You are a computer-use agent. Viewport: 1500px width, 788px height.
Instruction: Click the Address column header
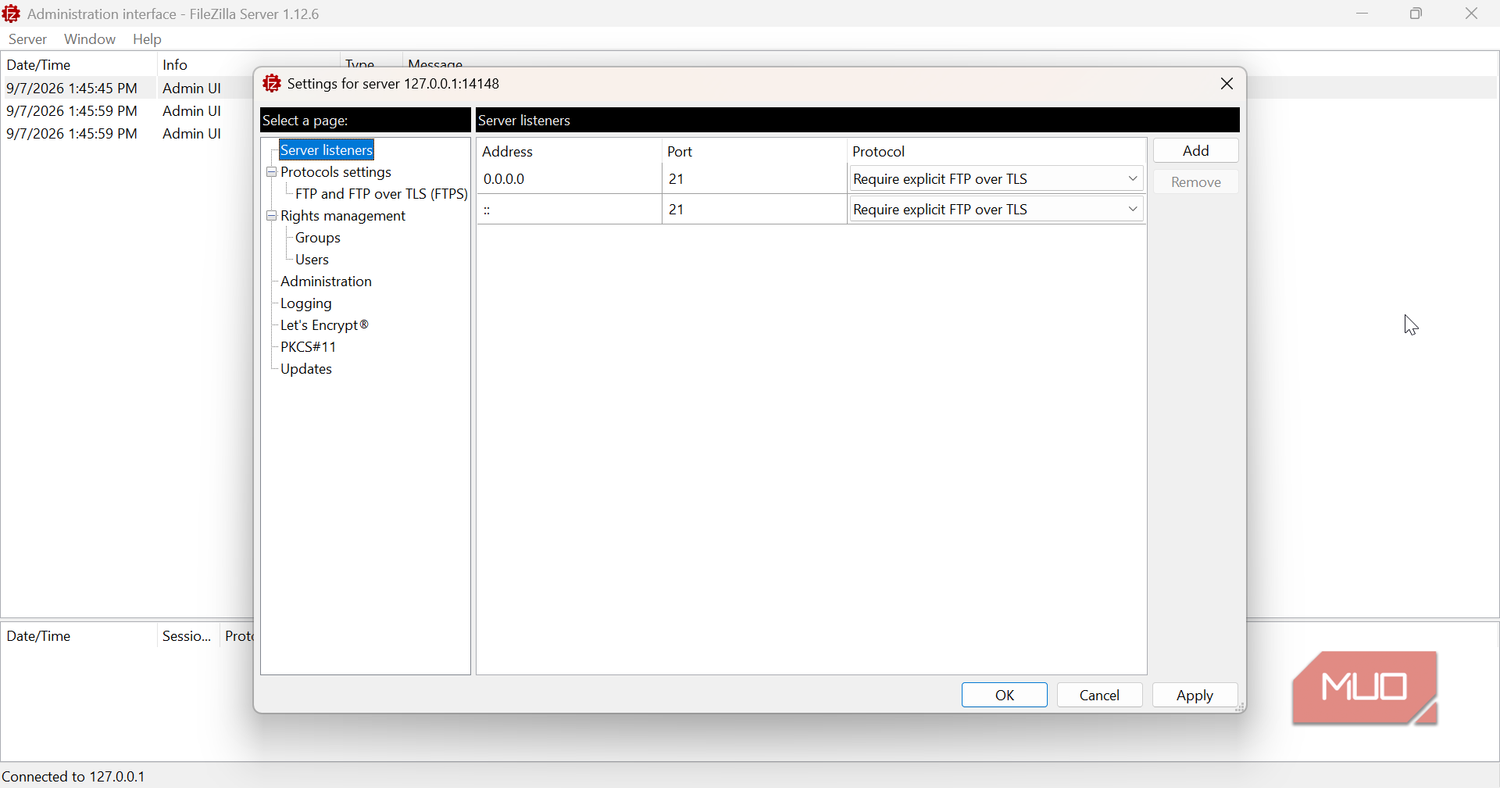[569, 152]
